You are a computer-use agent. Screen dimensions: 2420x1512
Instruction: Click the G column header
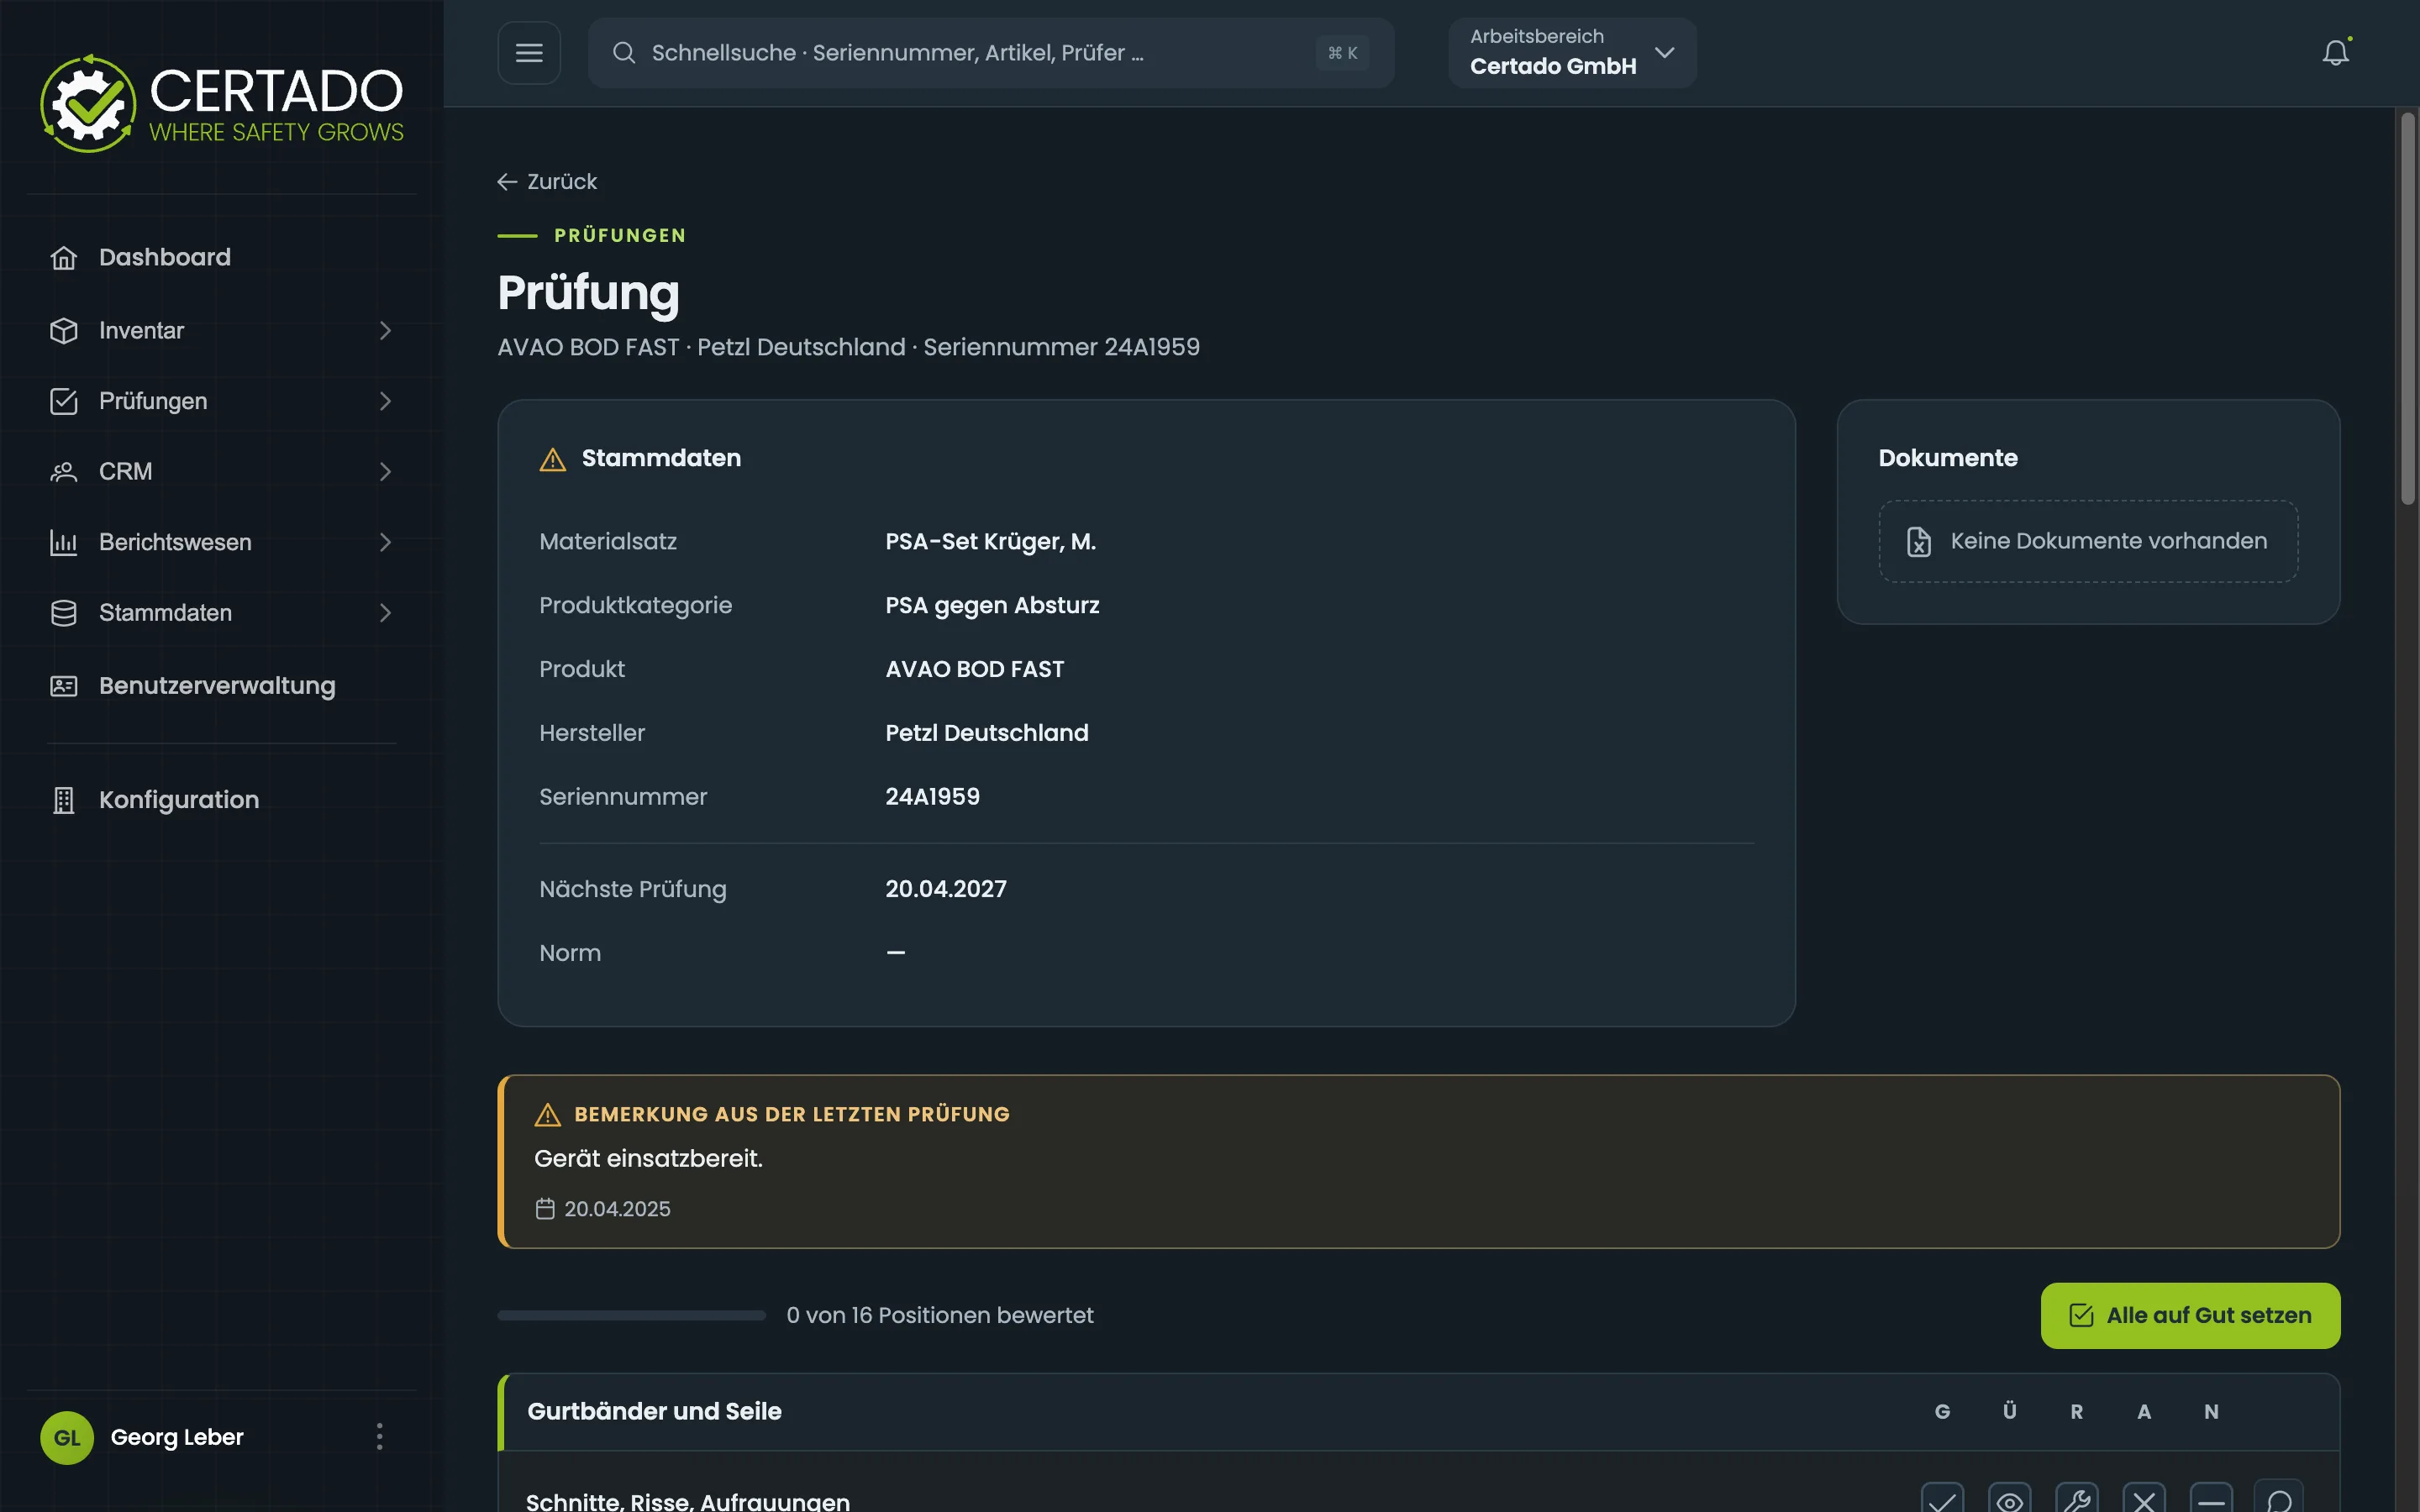1942,1412
